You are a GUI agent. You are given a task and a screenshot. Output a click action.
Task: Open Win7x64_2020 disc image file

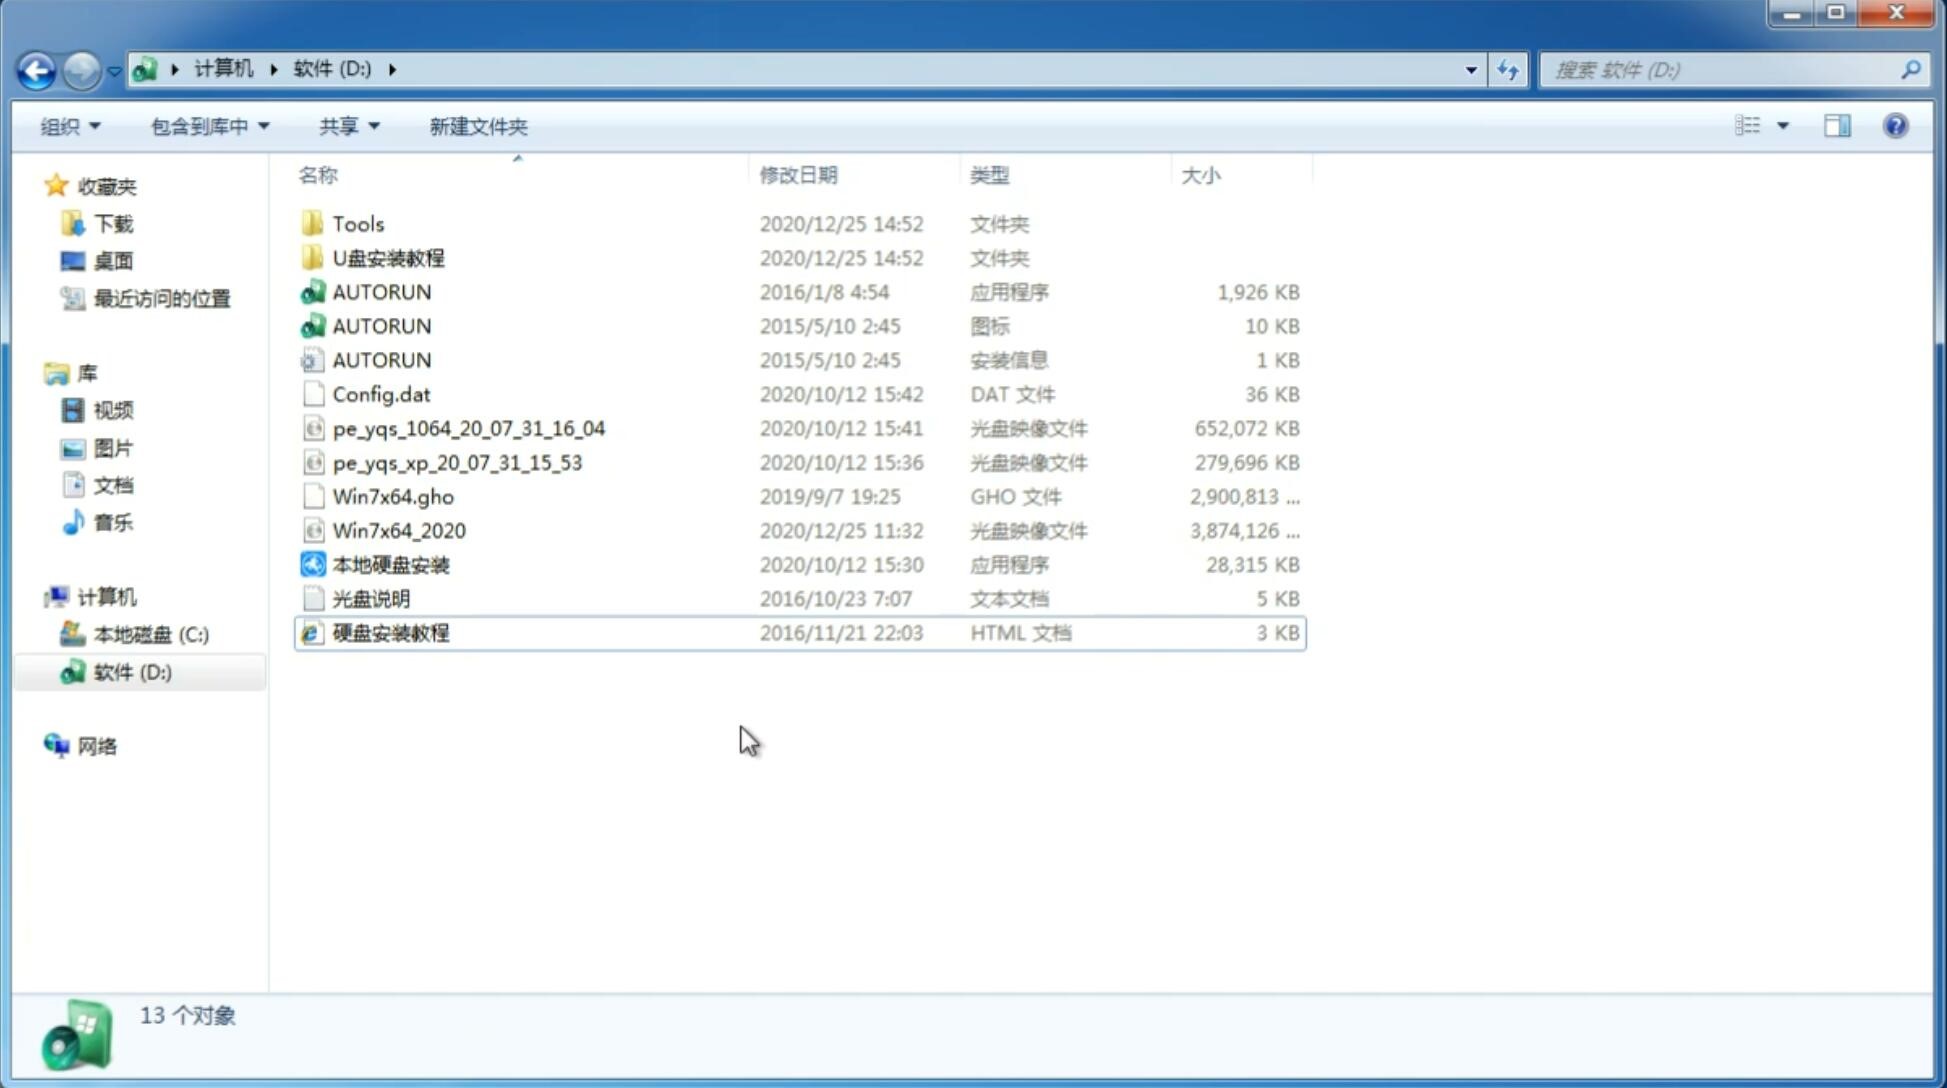tap(398, 531)
